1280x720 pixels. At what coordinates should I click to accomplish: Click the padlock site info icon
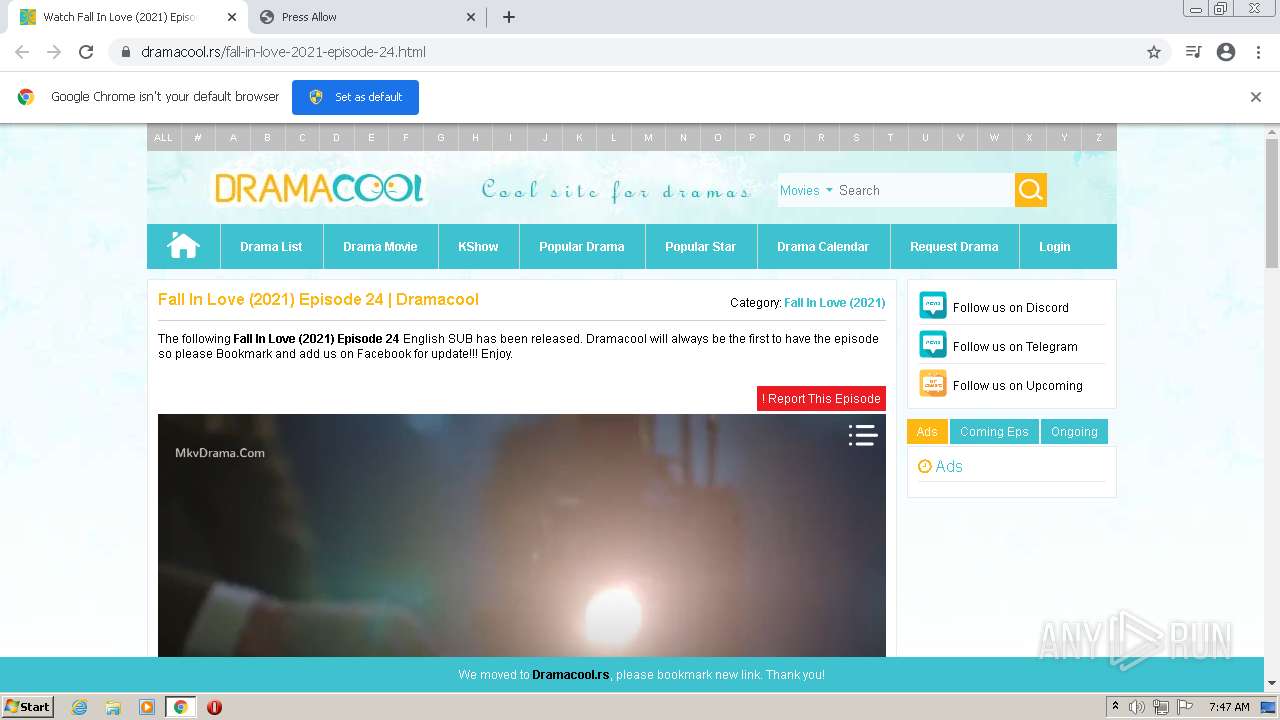126,52
